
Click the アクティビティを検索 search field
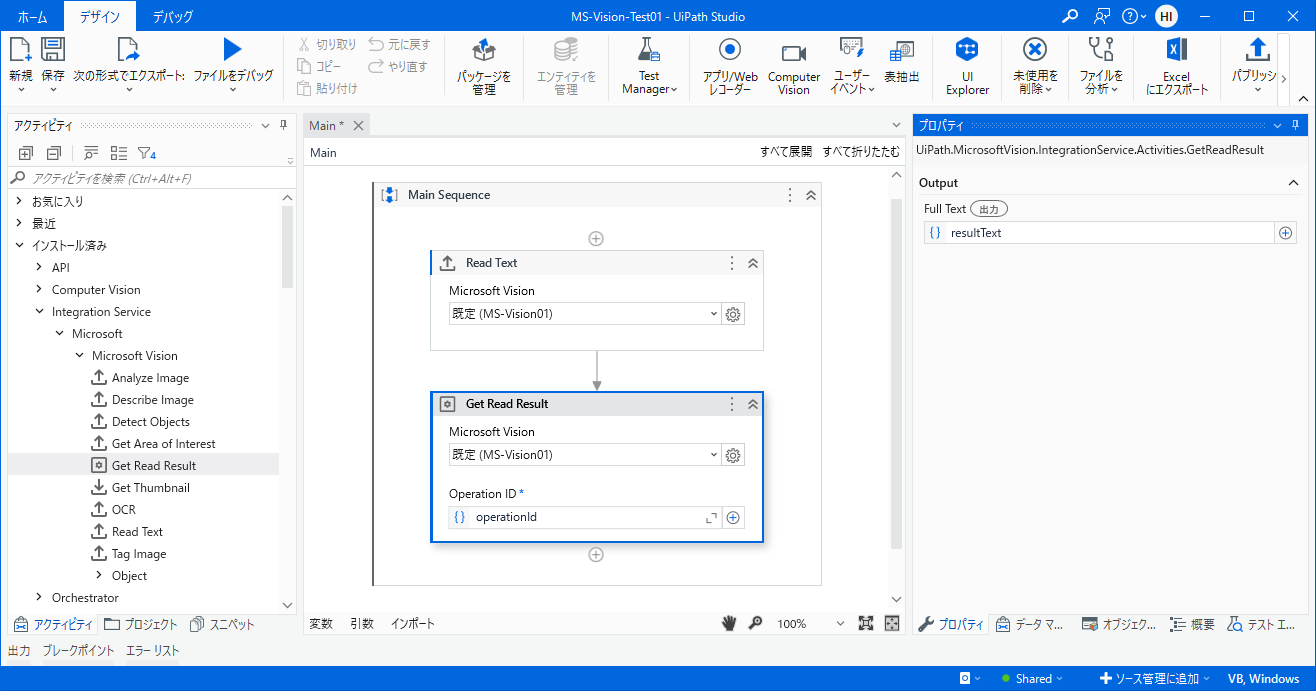click(x=150, y=178)
